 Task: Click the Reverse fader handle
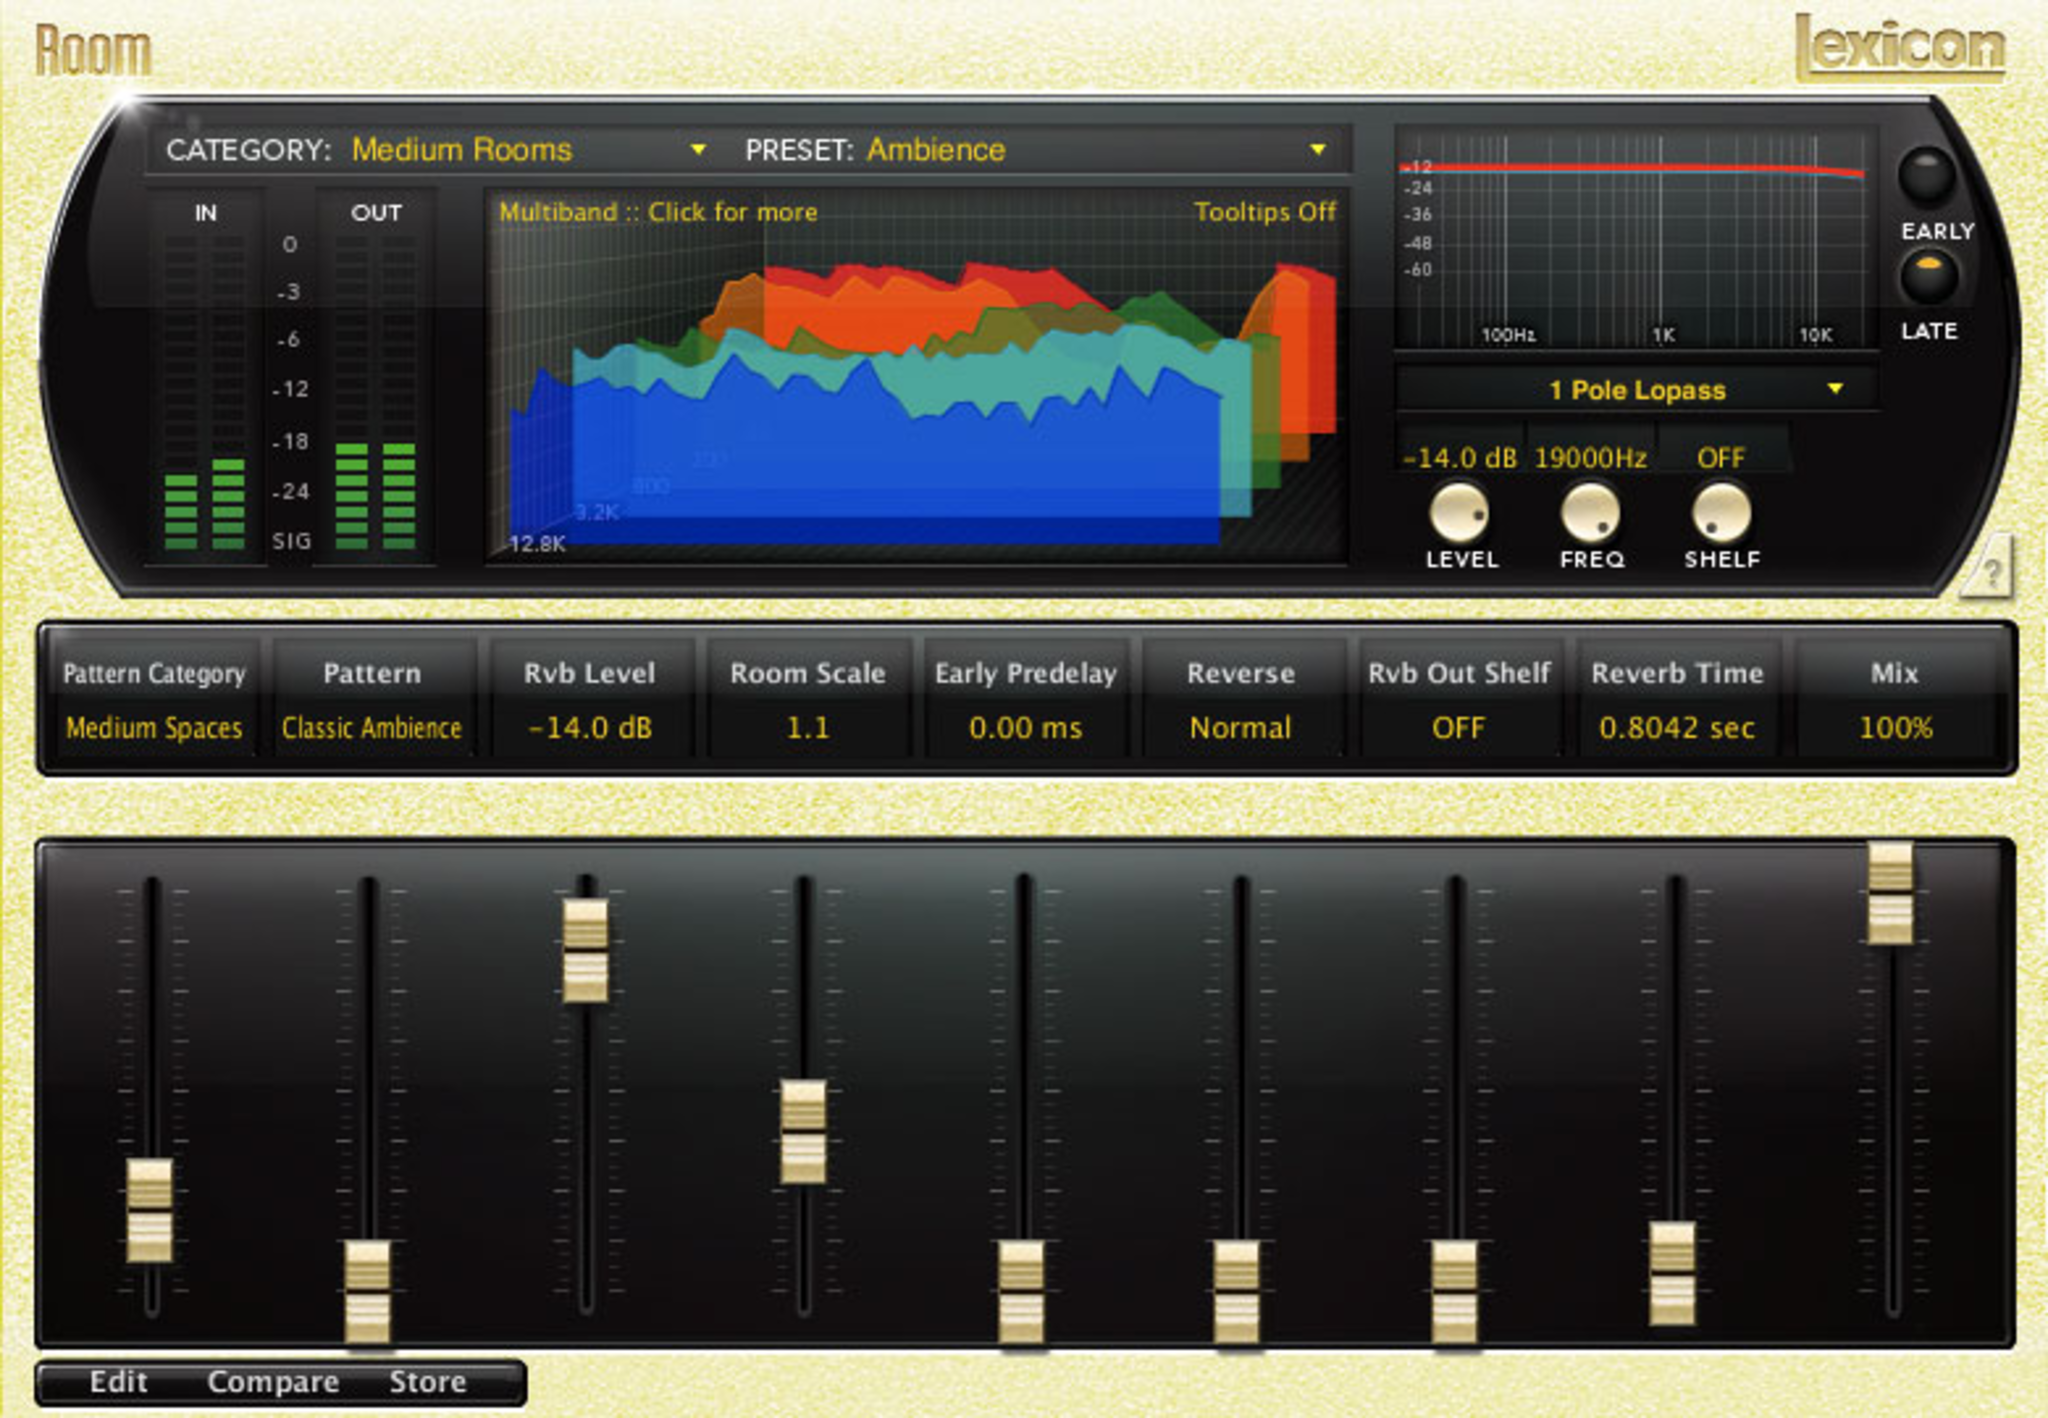[1237, 1292]
